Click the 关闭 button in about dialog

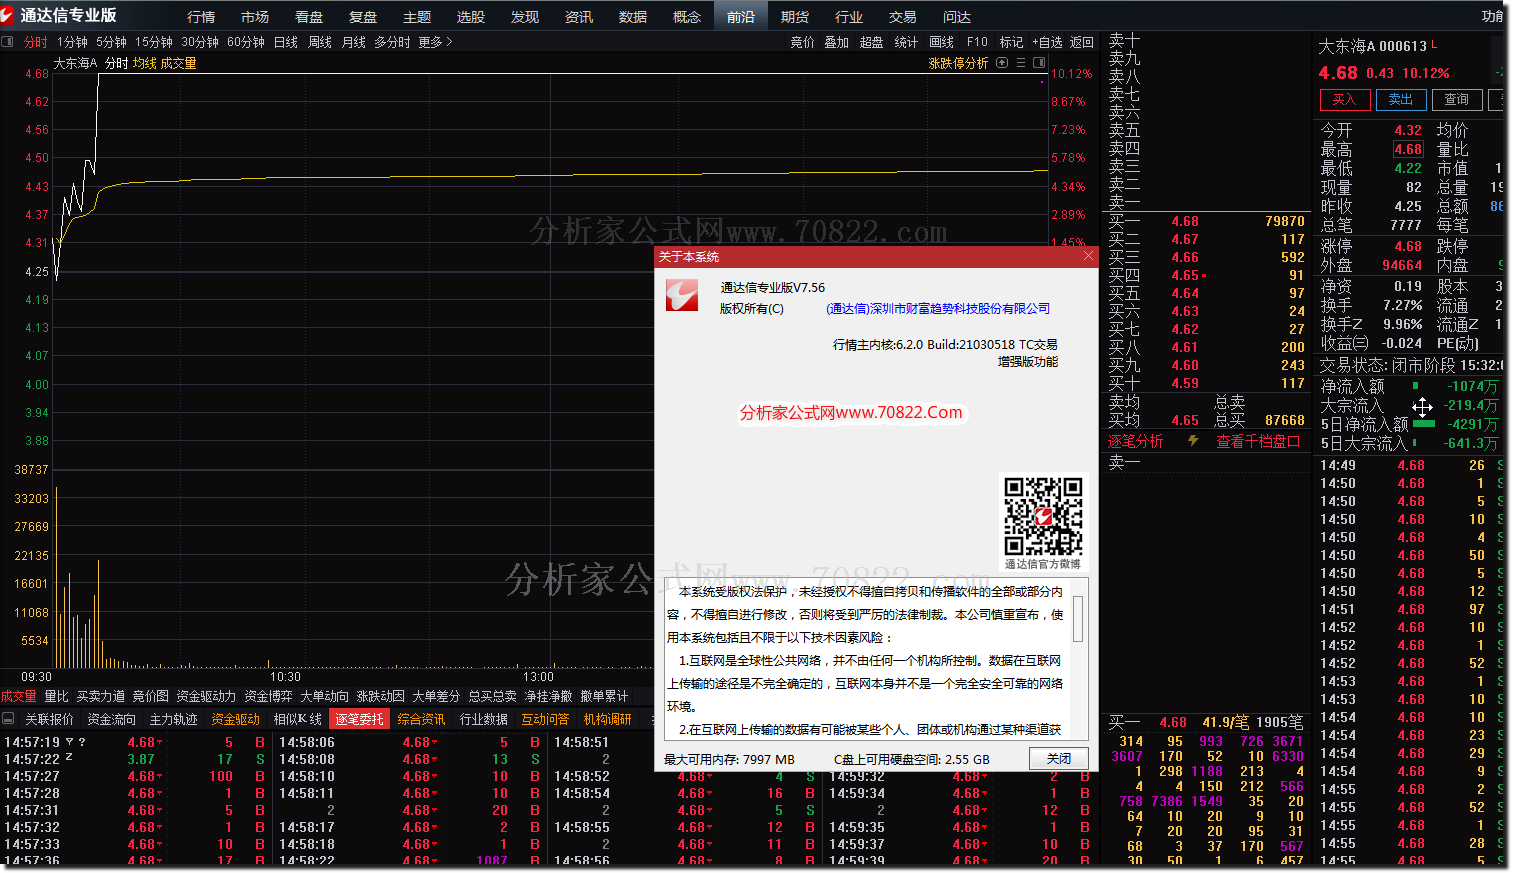tap(1059, 759)
